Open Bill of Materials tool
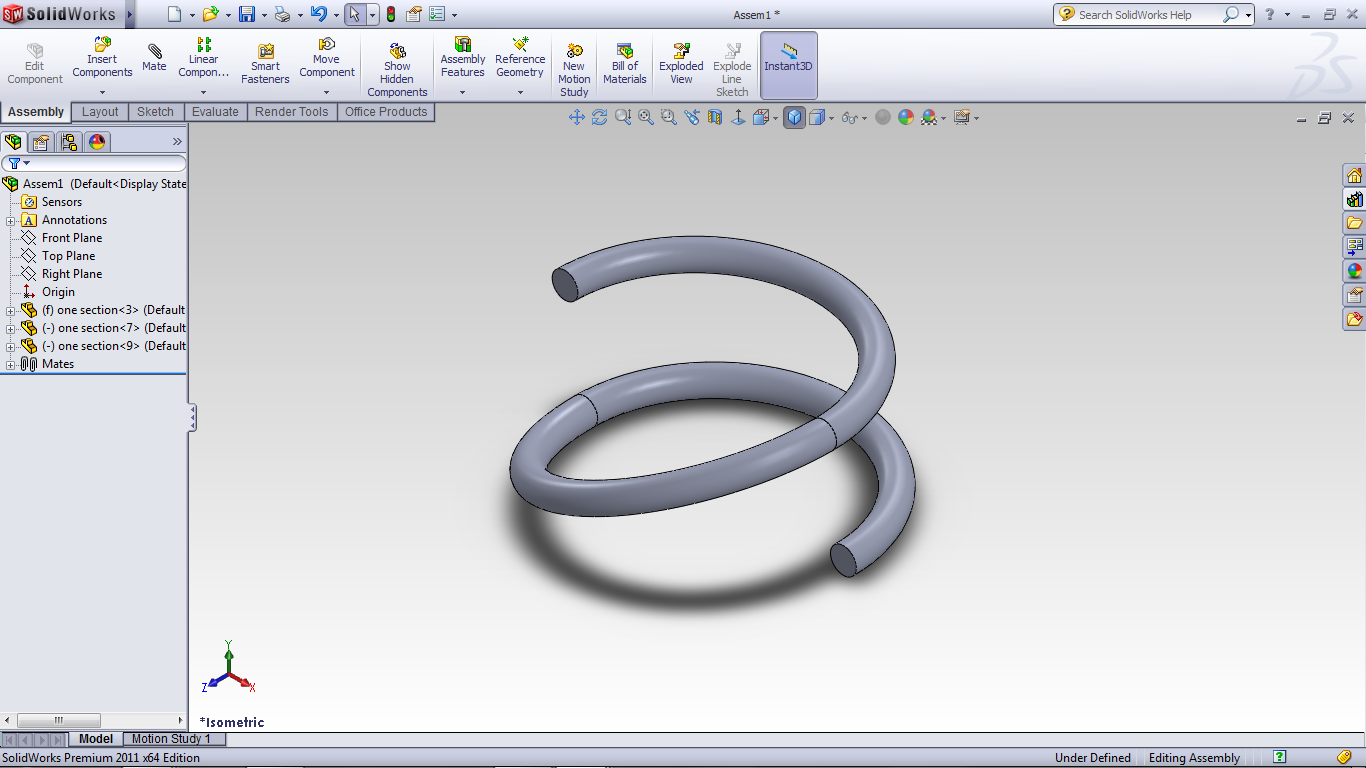Viewport: 1366px width, 768px height. (625, 63)
